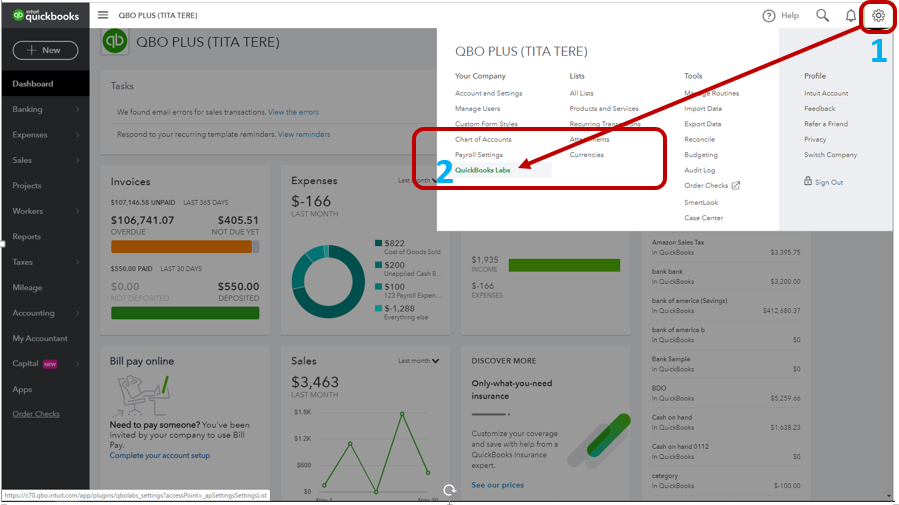The height and width of the screenshot is (505, 899).
Task: Click the QuickBooks logo
Action: pyautogui.click(x=46, y=15)
